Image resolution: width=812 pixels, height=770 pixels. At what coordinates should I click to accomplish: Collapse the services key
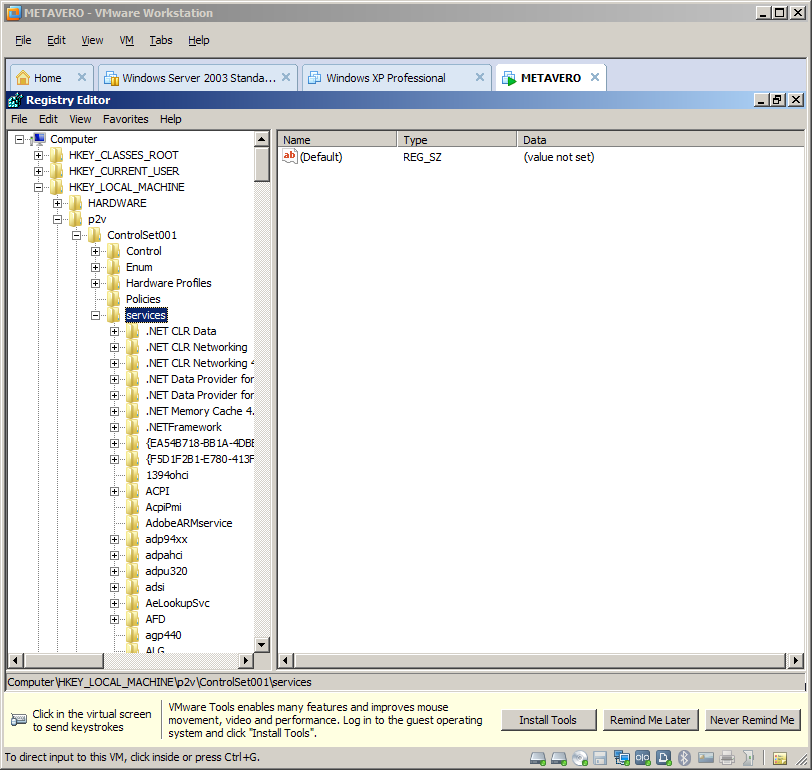(95, 315)
